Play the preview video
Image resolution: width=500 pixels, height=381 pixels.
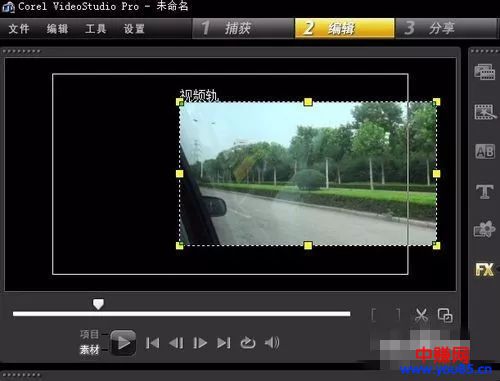tap(123, 343)
